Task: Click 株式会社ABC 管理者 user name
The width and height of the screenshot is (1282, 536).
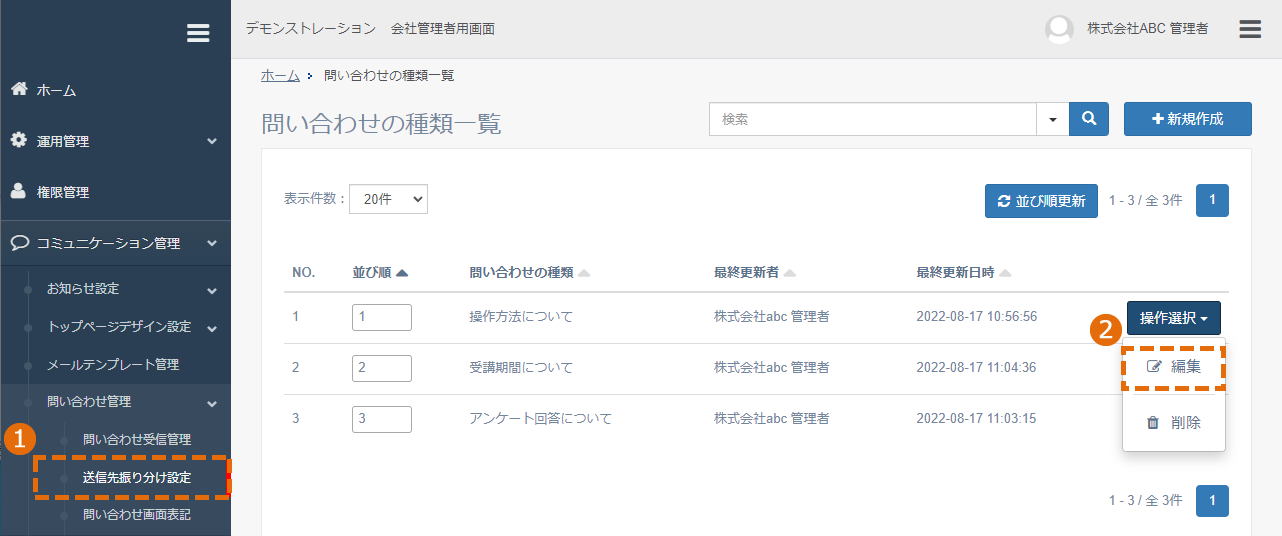Action: click(1147, 29)
